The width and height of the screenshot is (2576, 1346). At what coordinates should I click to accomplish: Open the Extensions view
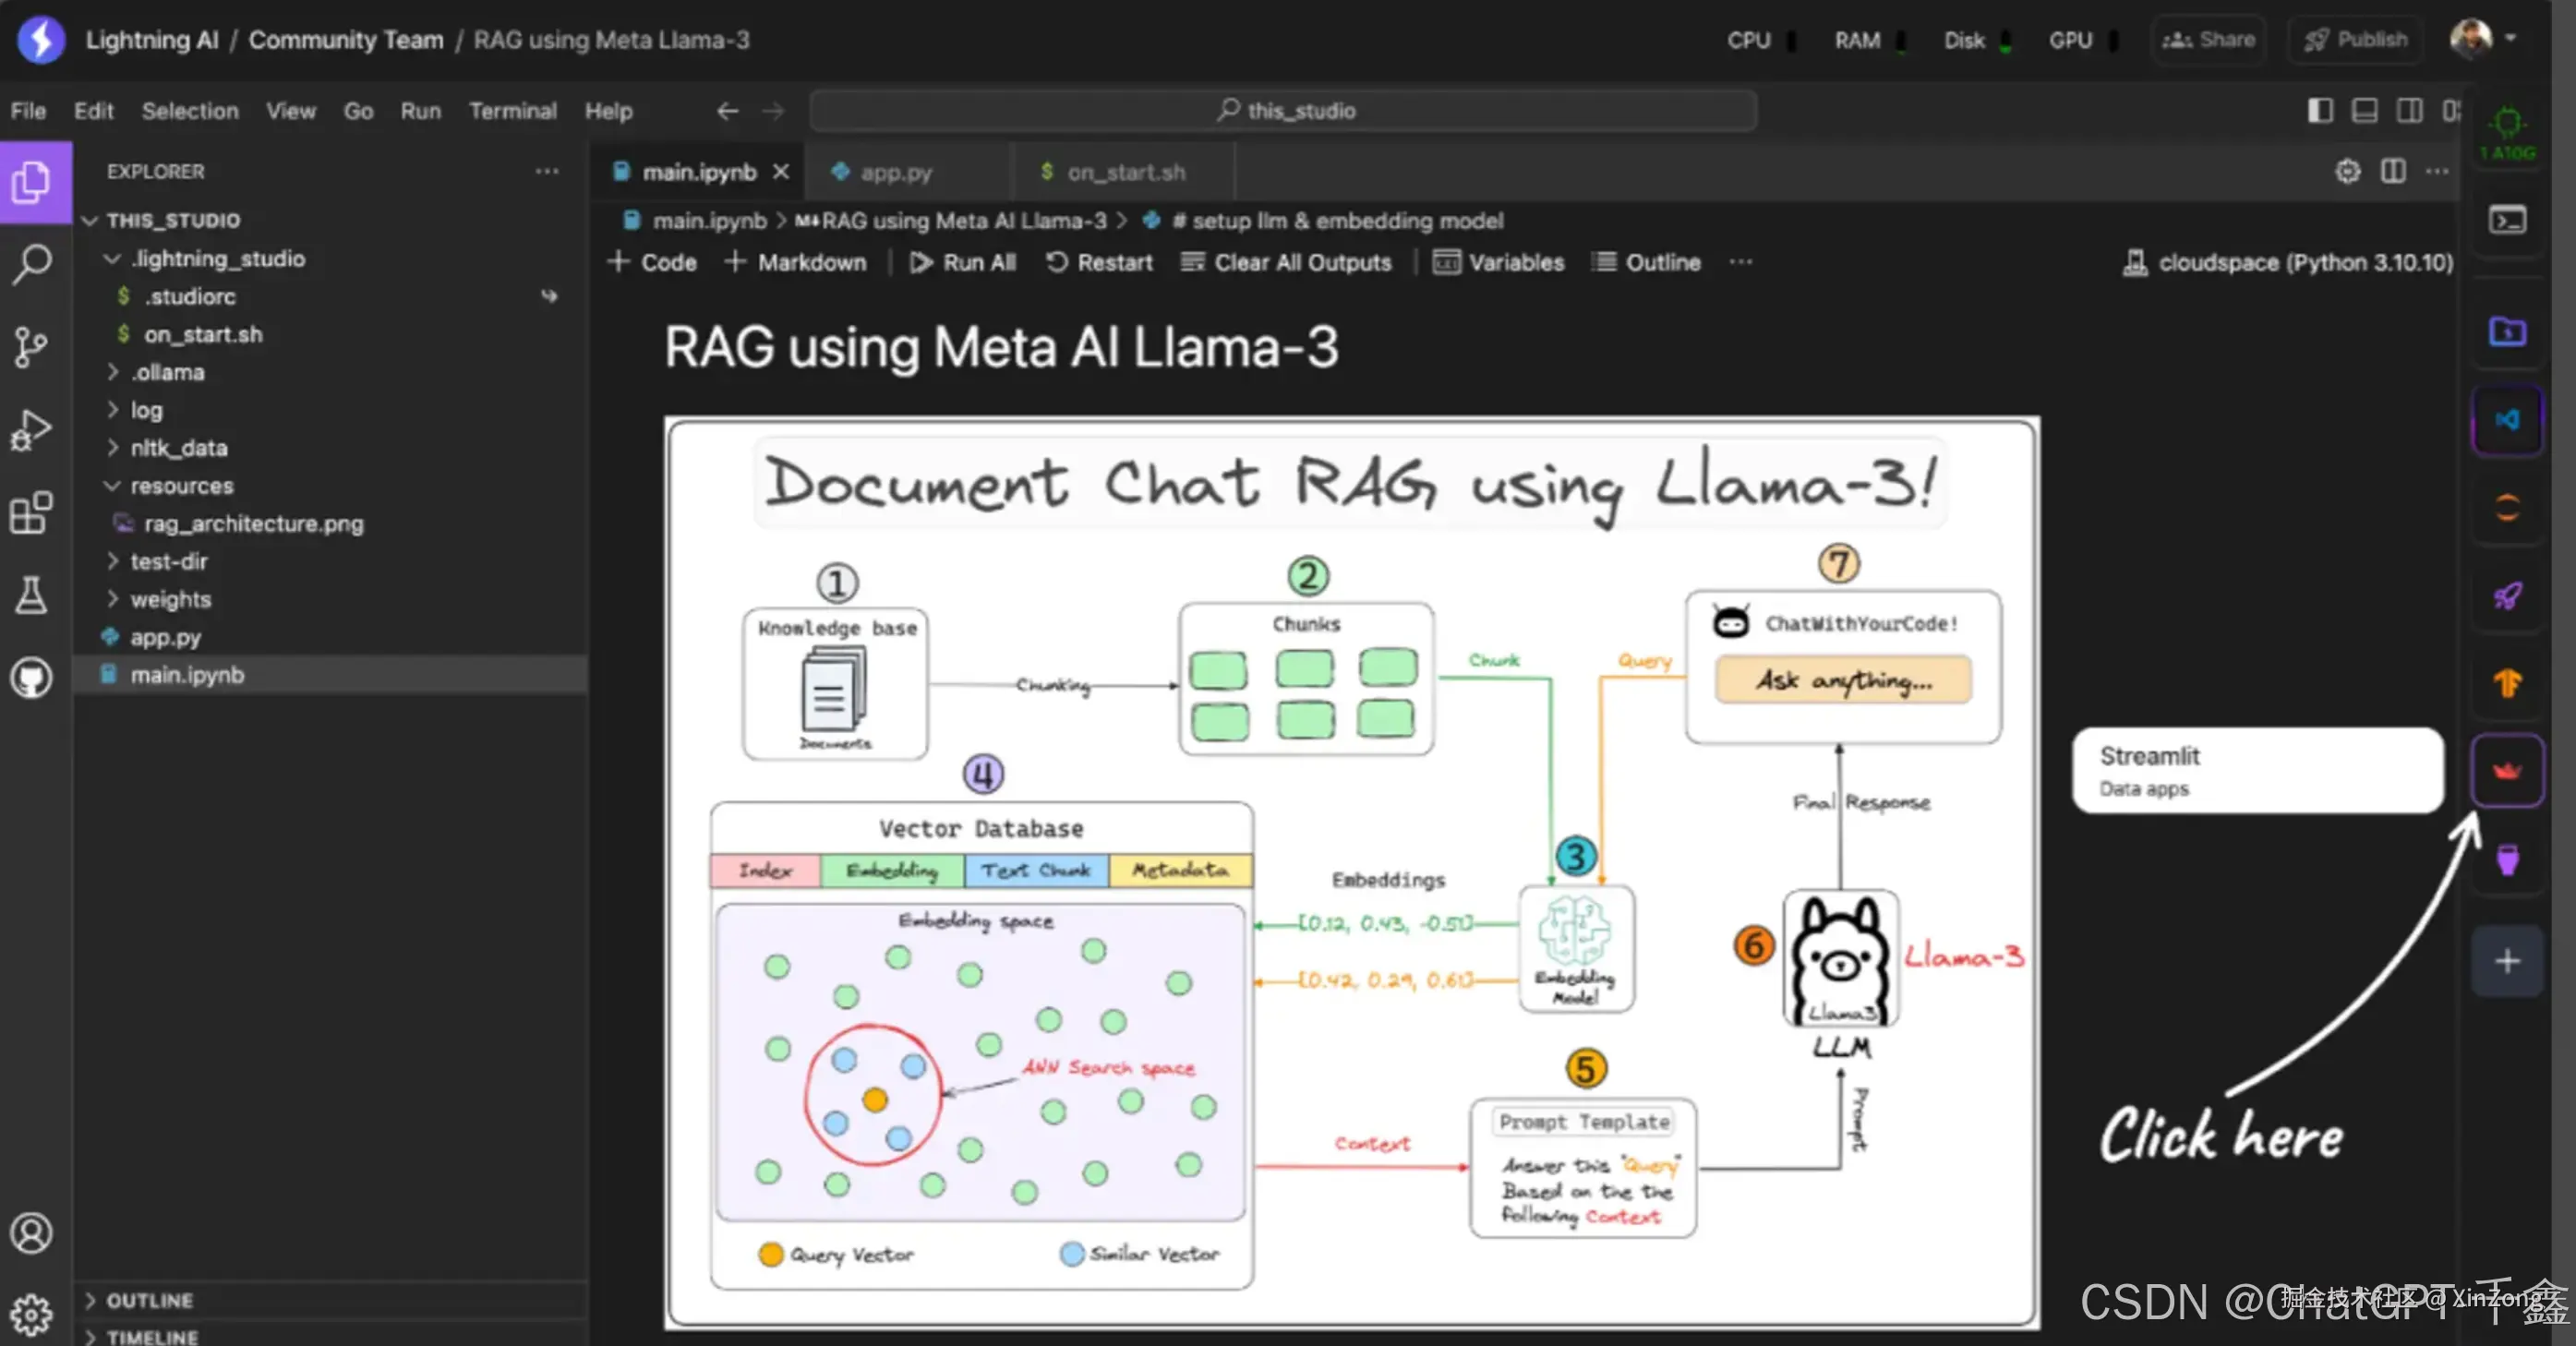[x=33, y=513]
